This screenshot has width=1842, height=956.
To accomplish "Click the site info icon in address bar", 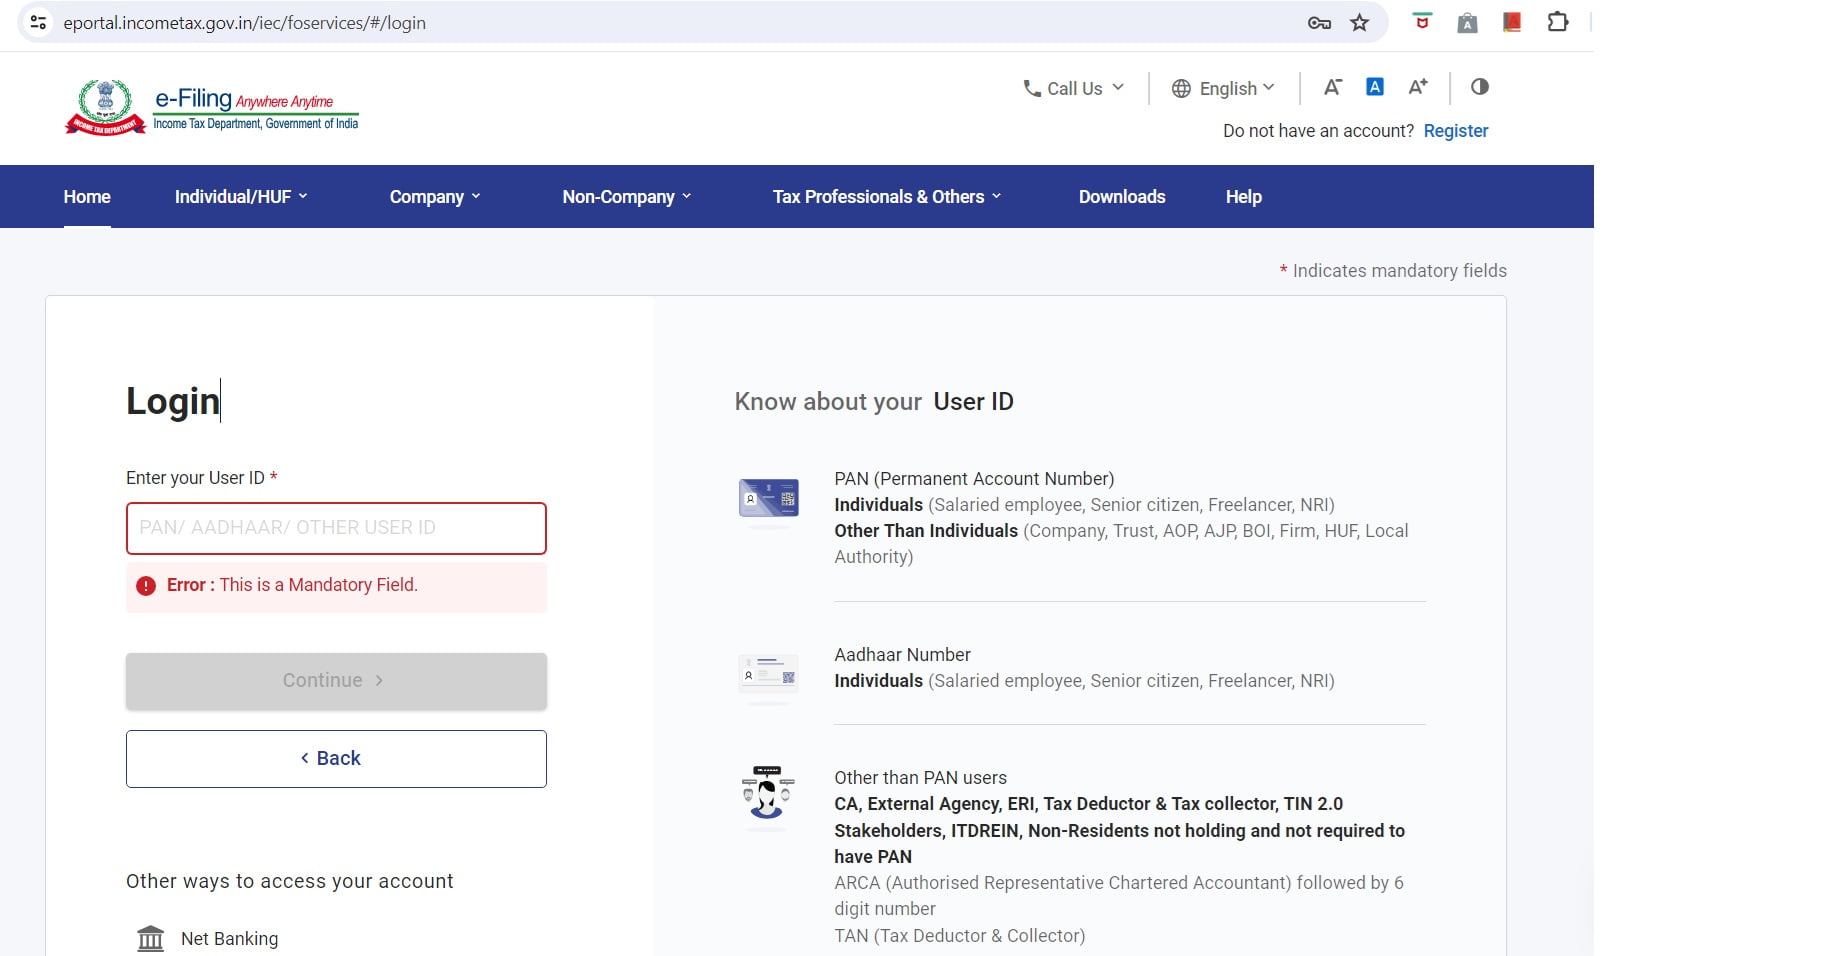I will tap(38, 22).
